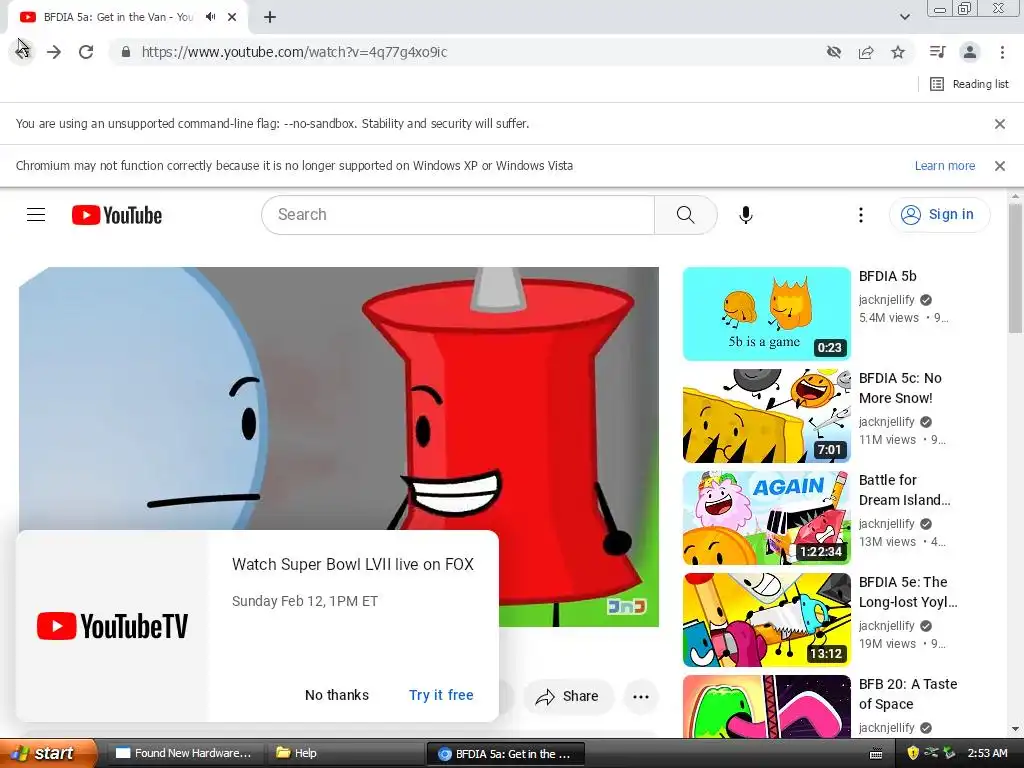Click the YouTube TV promo headline text
This screenshot has height=768, width=1024.
coord(353,564)
